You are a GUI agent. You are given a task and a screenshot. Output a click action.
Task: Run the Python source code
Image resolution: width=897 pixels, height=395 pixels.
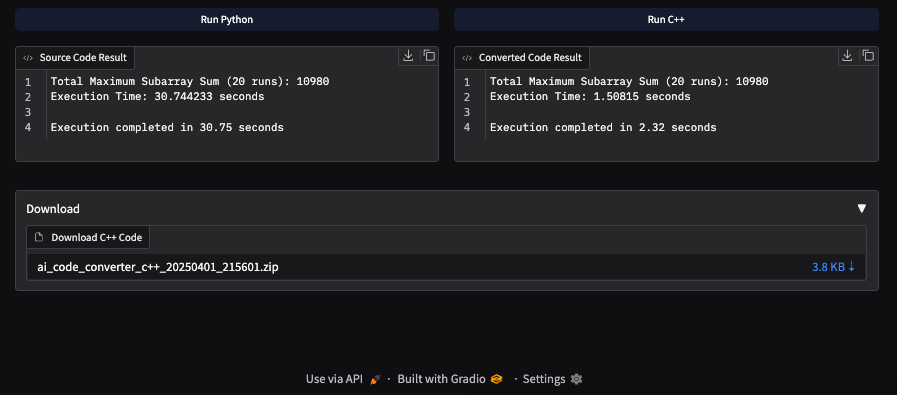[227, 19]
